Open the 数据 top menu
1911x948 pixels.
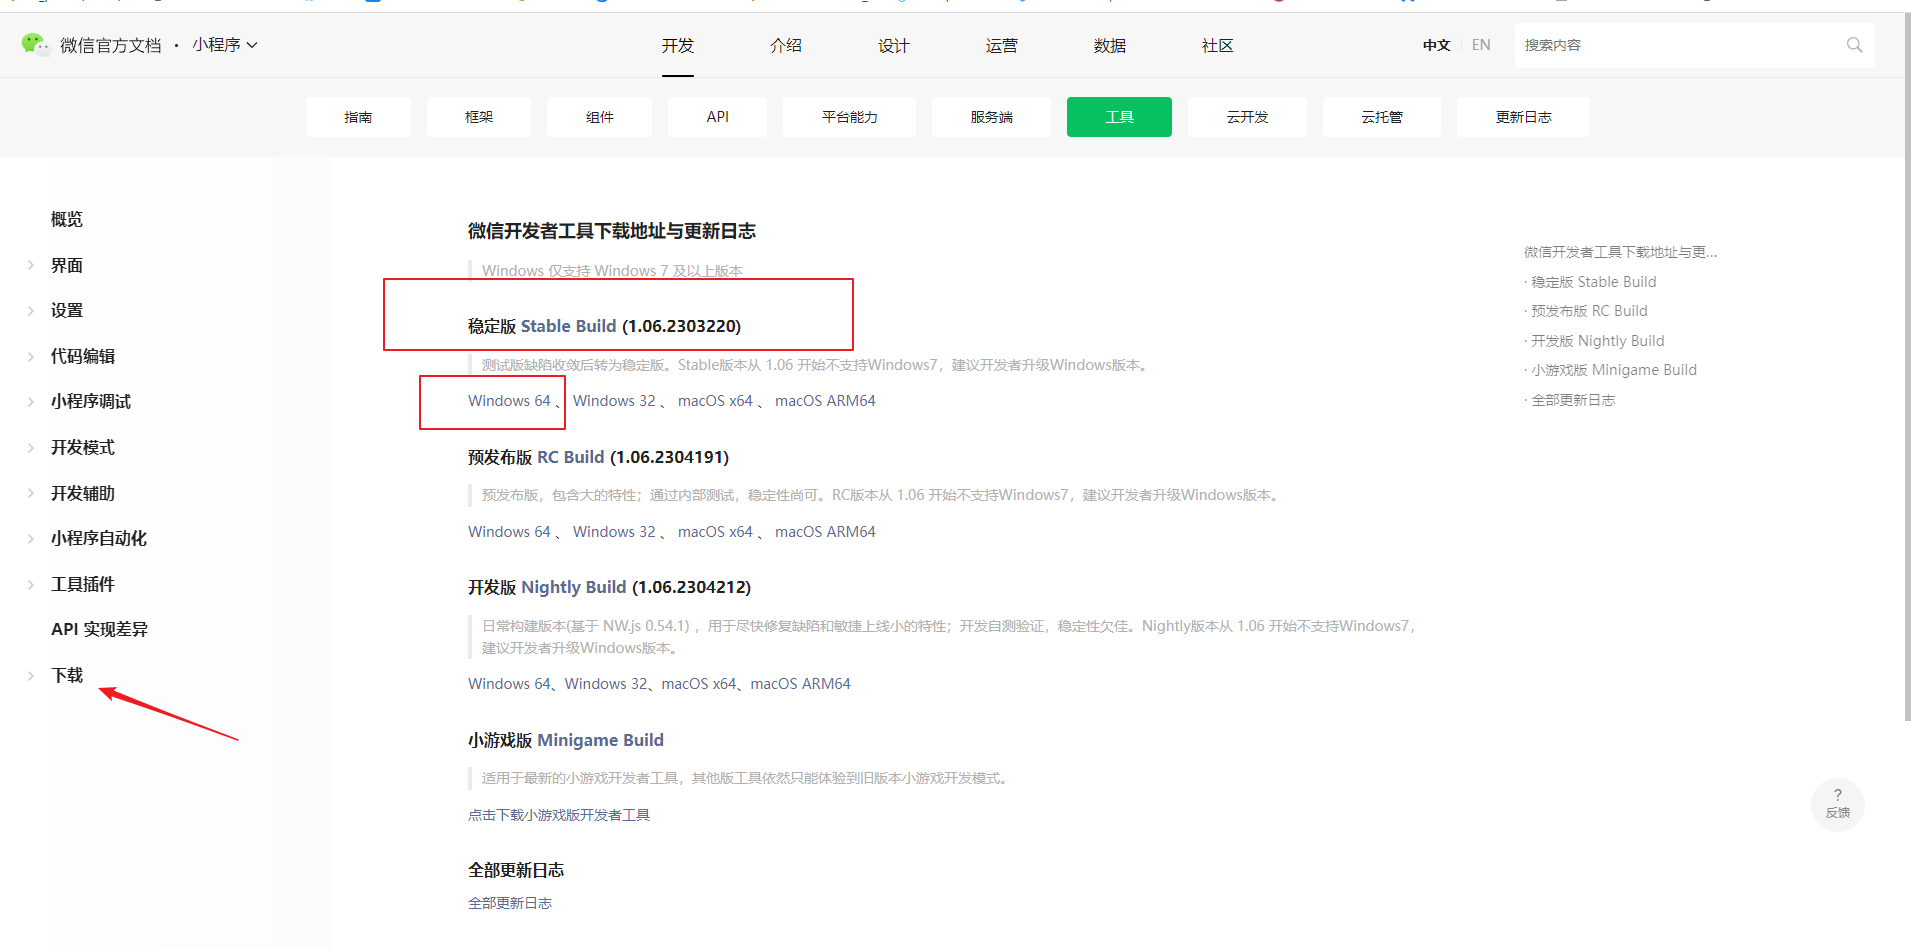(1109, 46)
